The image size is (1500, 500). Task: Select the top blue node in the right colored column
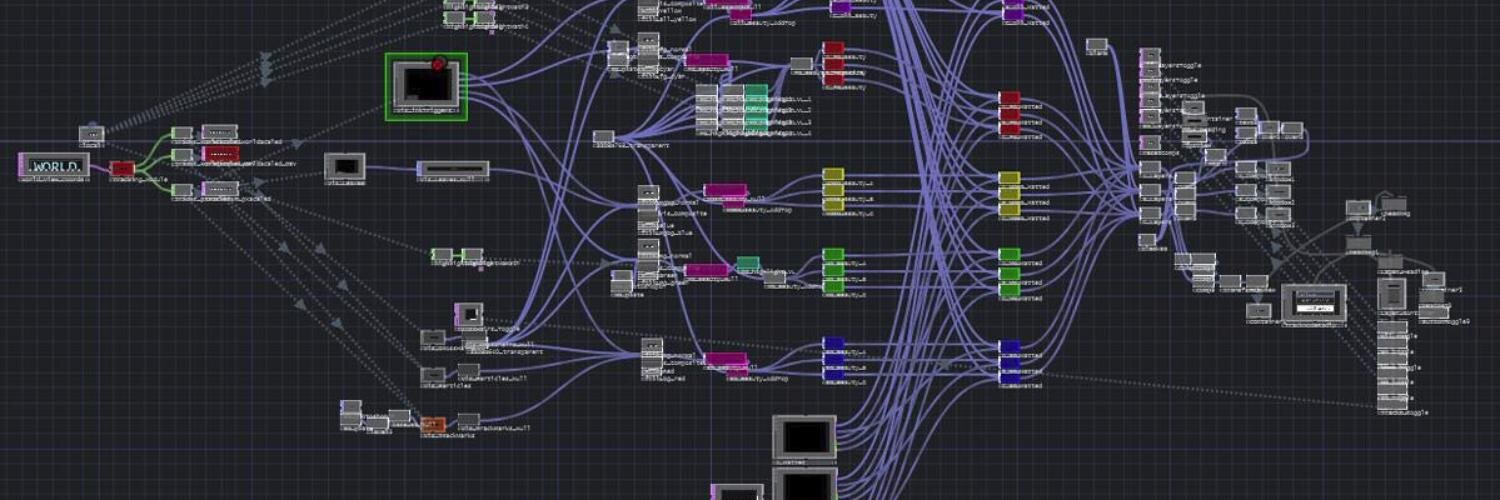pos(1010,347)
